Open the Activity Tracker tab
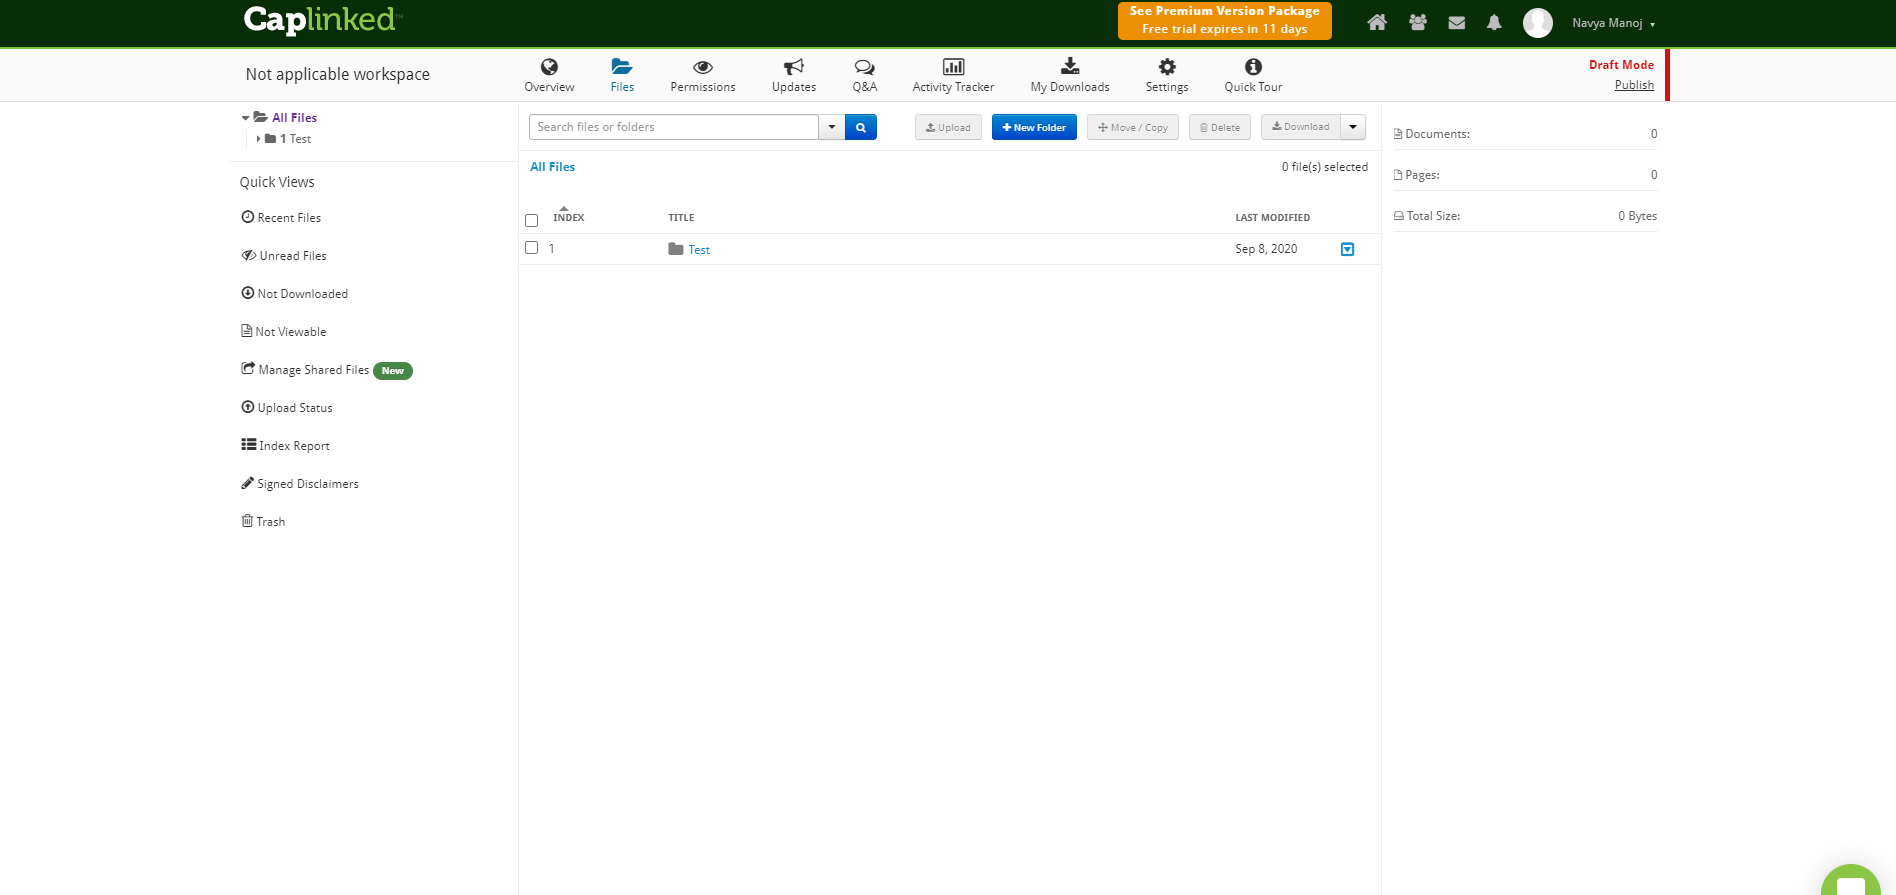 (953, 75)
